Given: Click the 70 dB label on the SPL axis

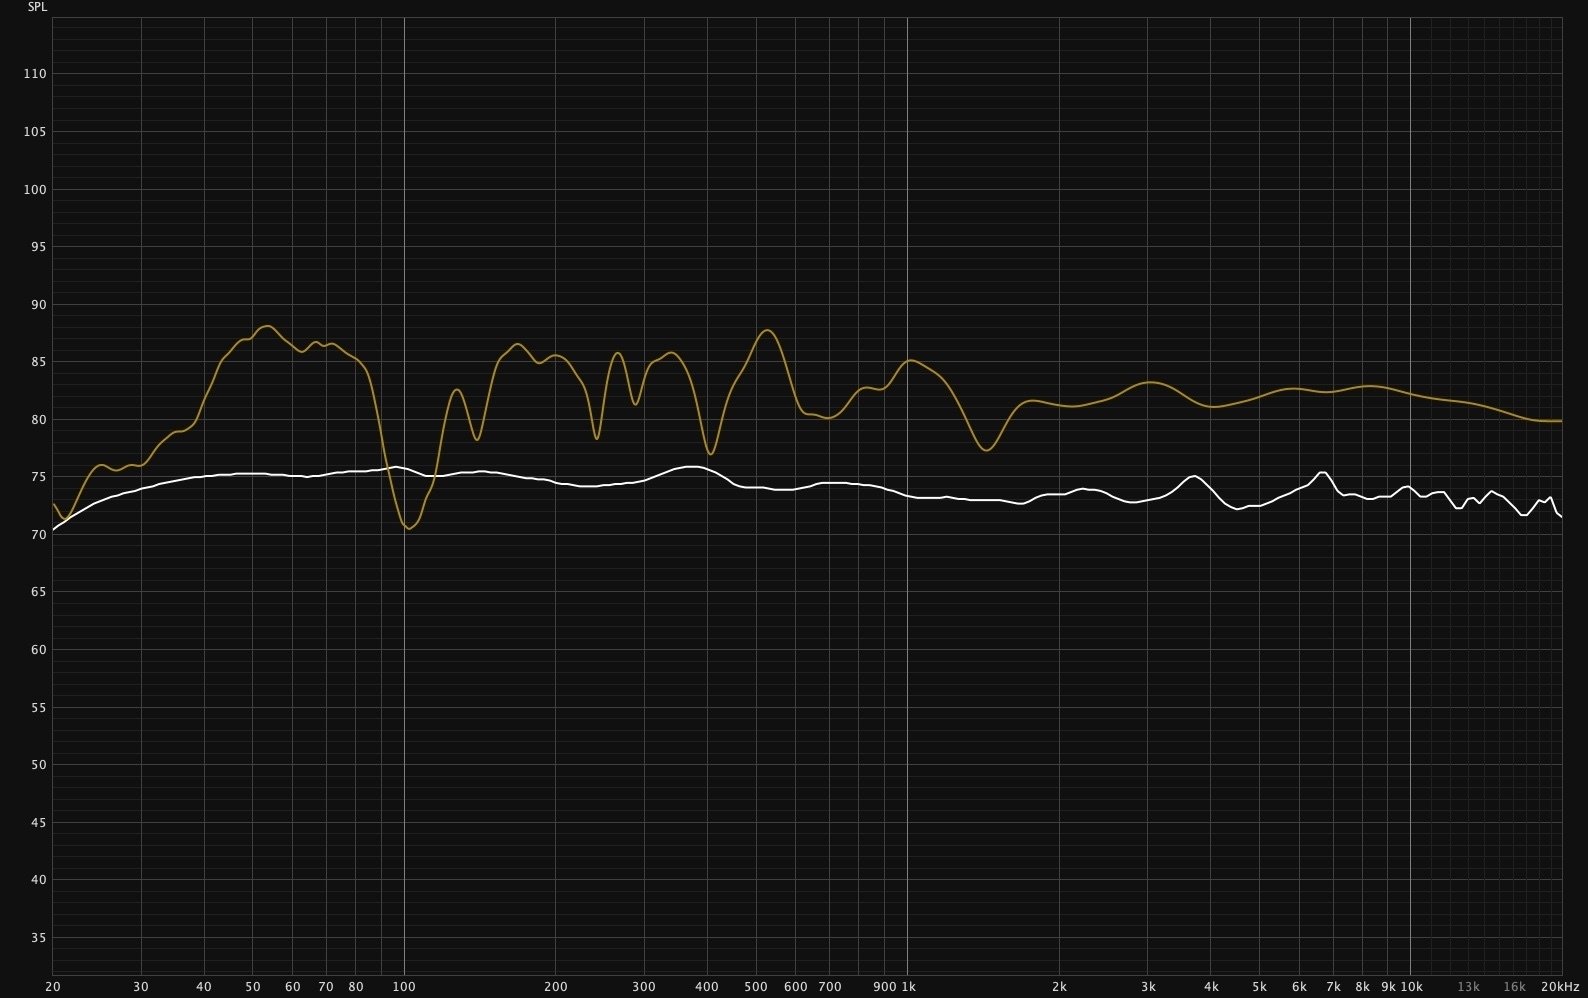Looking at the screenshot, I should point(39,535).
